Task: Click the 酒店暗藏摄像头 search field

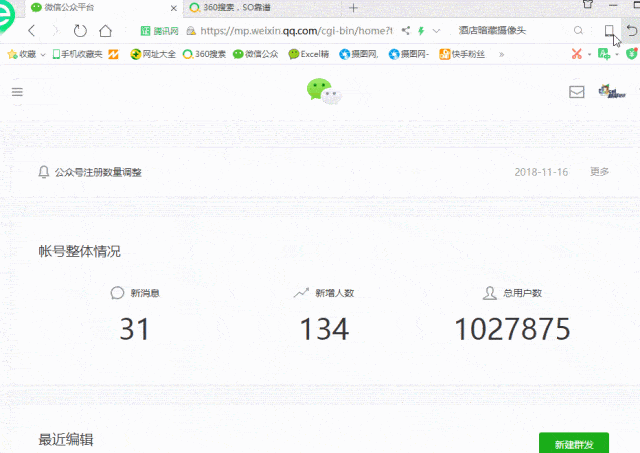Action: [514, 31]
